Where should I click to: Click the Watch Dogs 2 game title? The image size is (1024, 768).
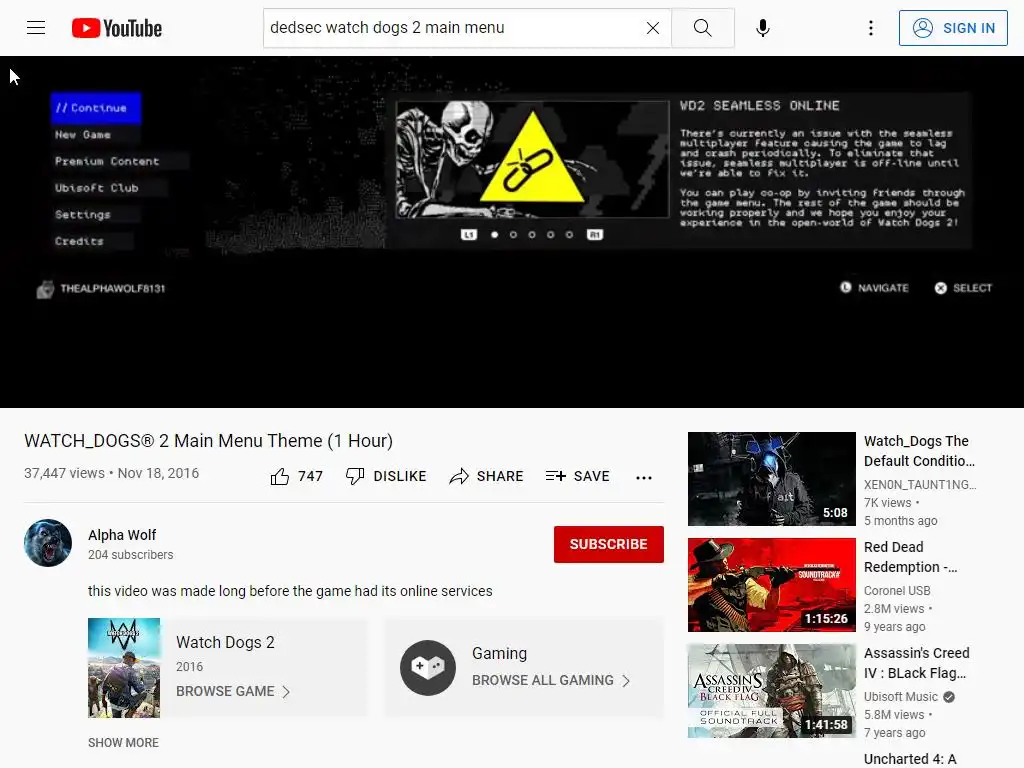pos(225,643)
